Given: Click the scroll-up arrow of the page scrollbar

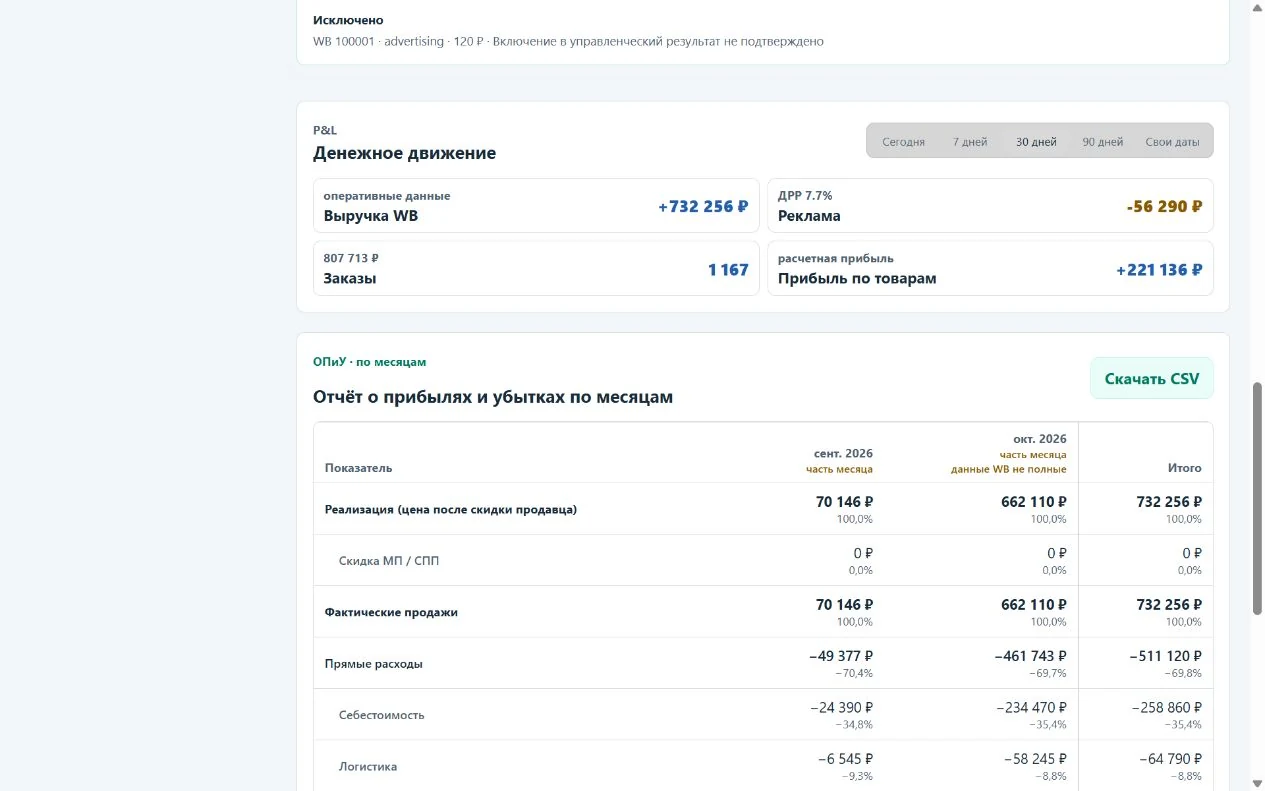Looking at the screenshot, I should tap(1257, 7).
